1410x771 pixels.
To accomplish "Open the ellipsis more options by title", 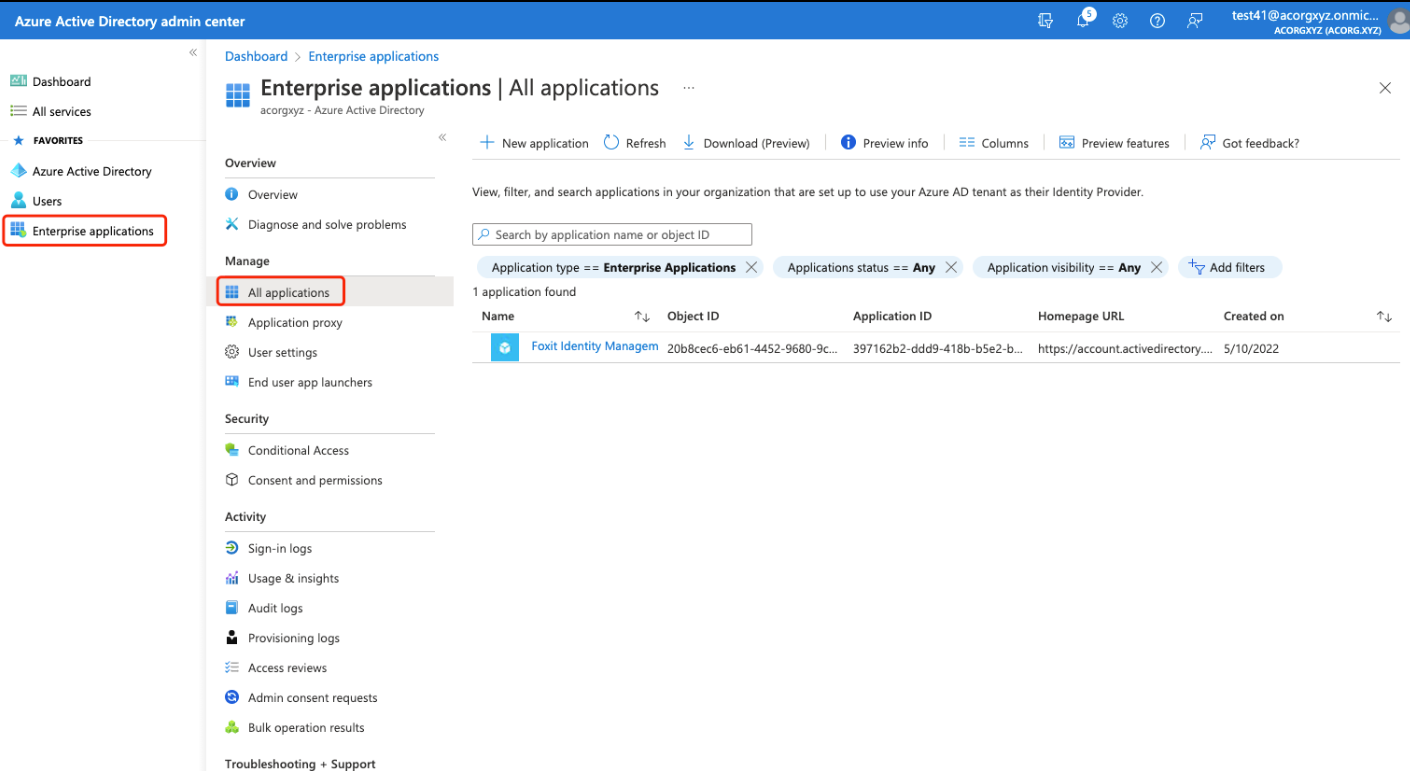I will coord(688,88).
